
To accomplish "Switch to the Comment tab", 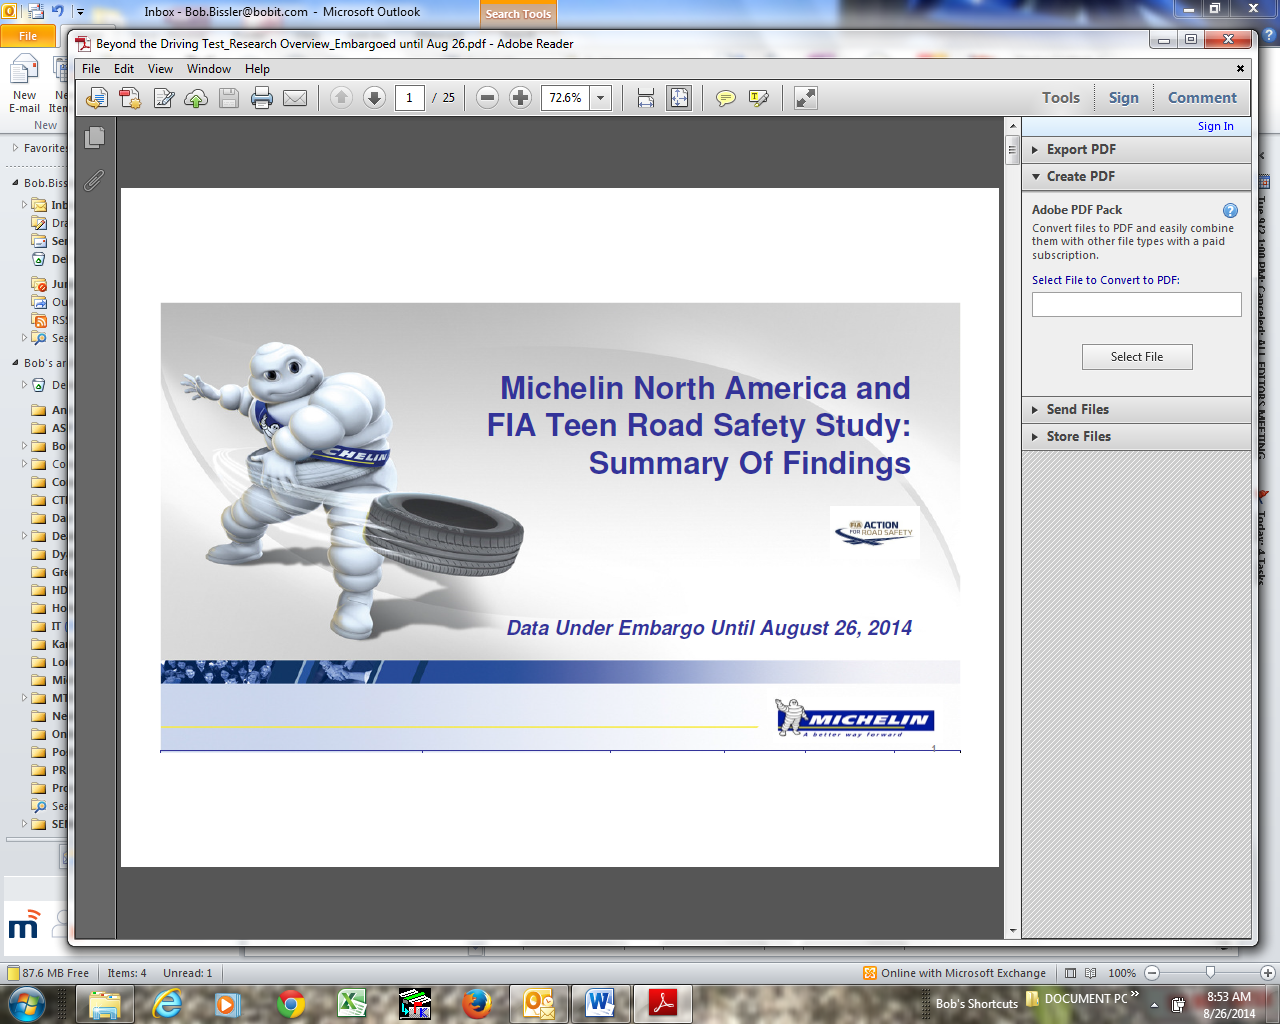I will tap(1201, 97).
